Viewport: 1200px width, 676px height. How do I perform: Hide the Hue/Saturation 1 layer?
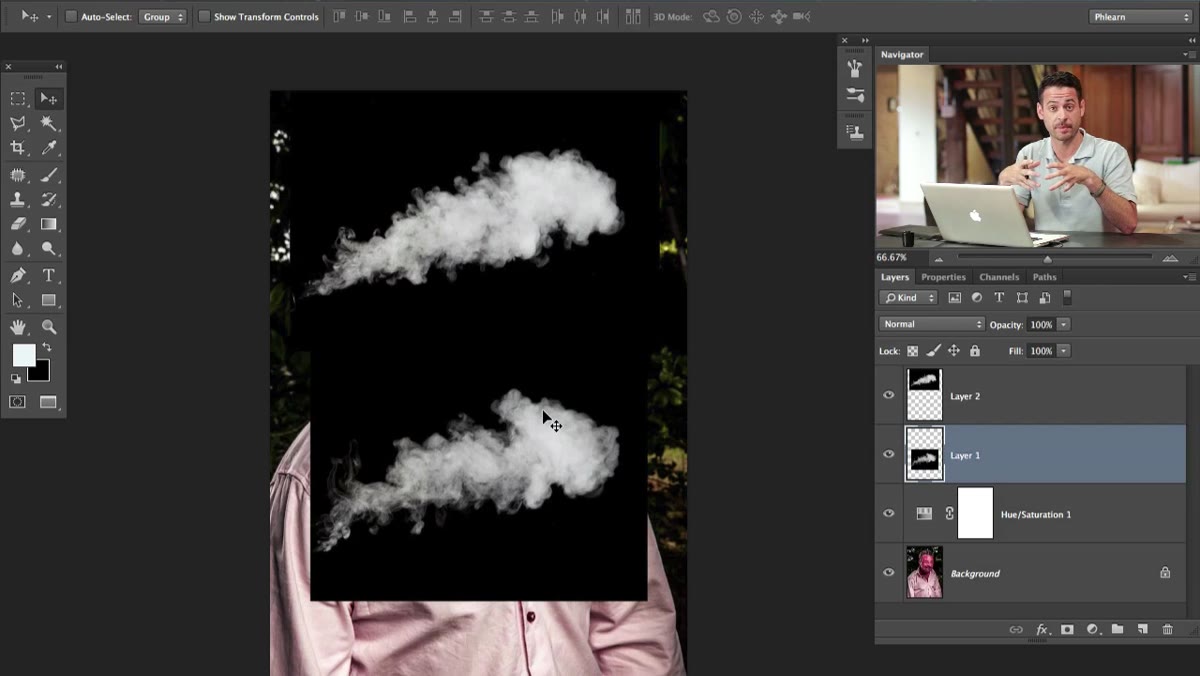[888, 514]
